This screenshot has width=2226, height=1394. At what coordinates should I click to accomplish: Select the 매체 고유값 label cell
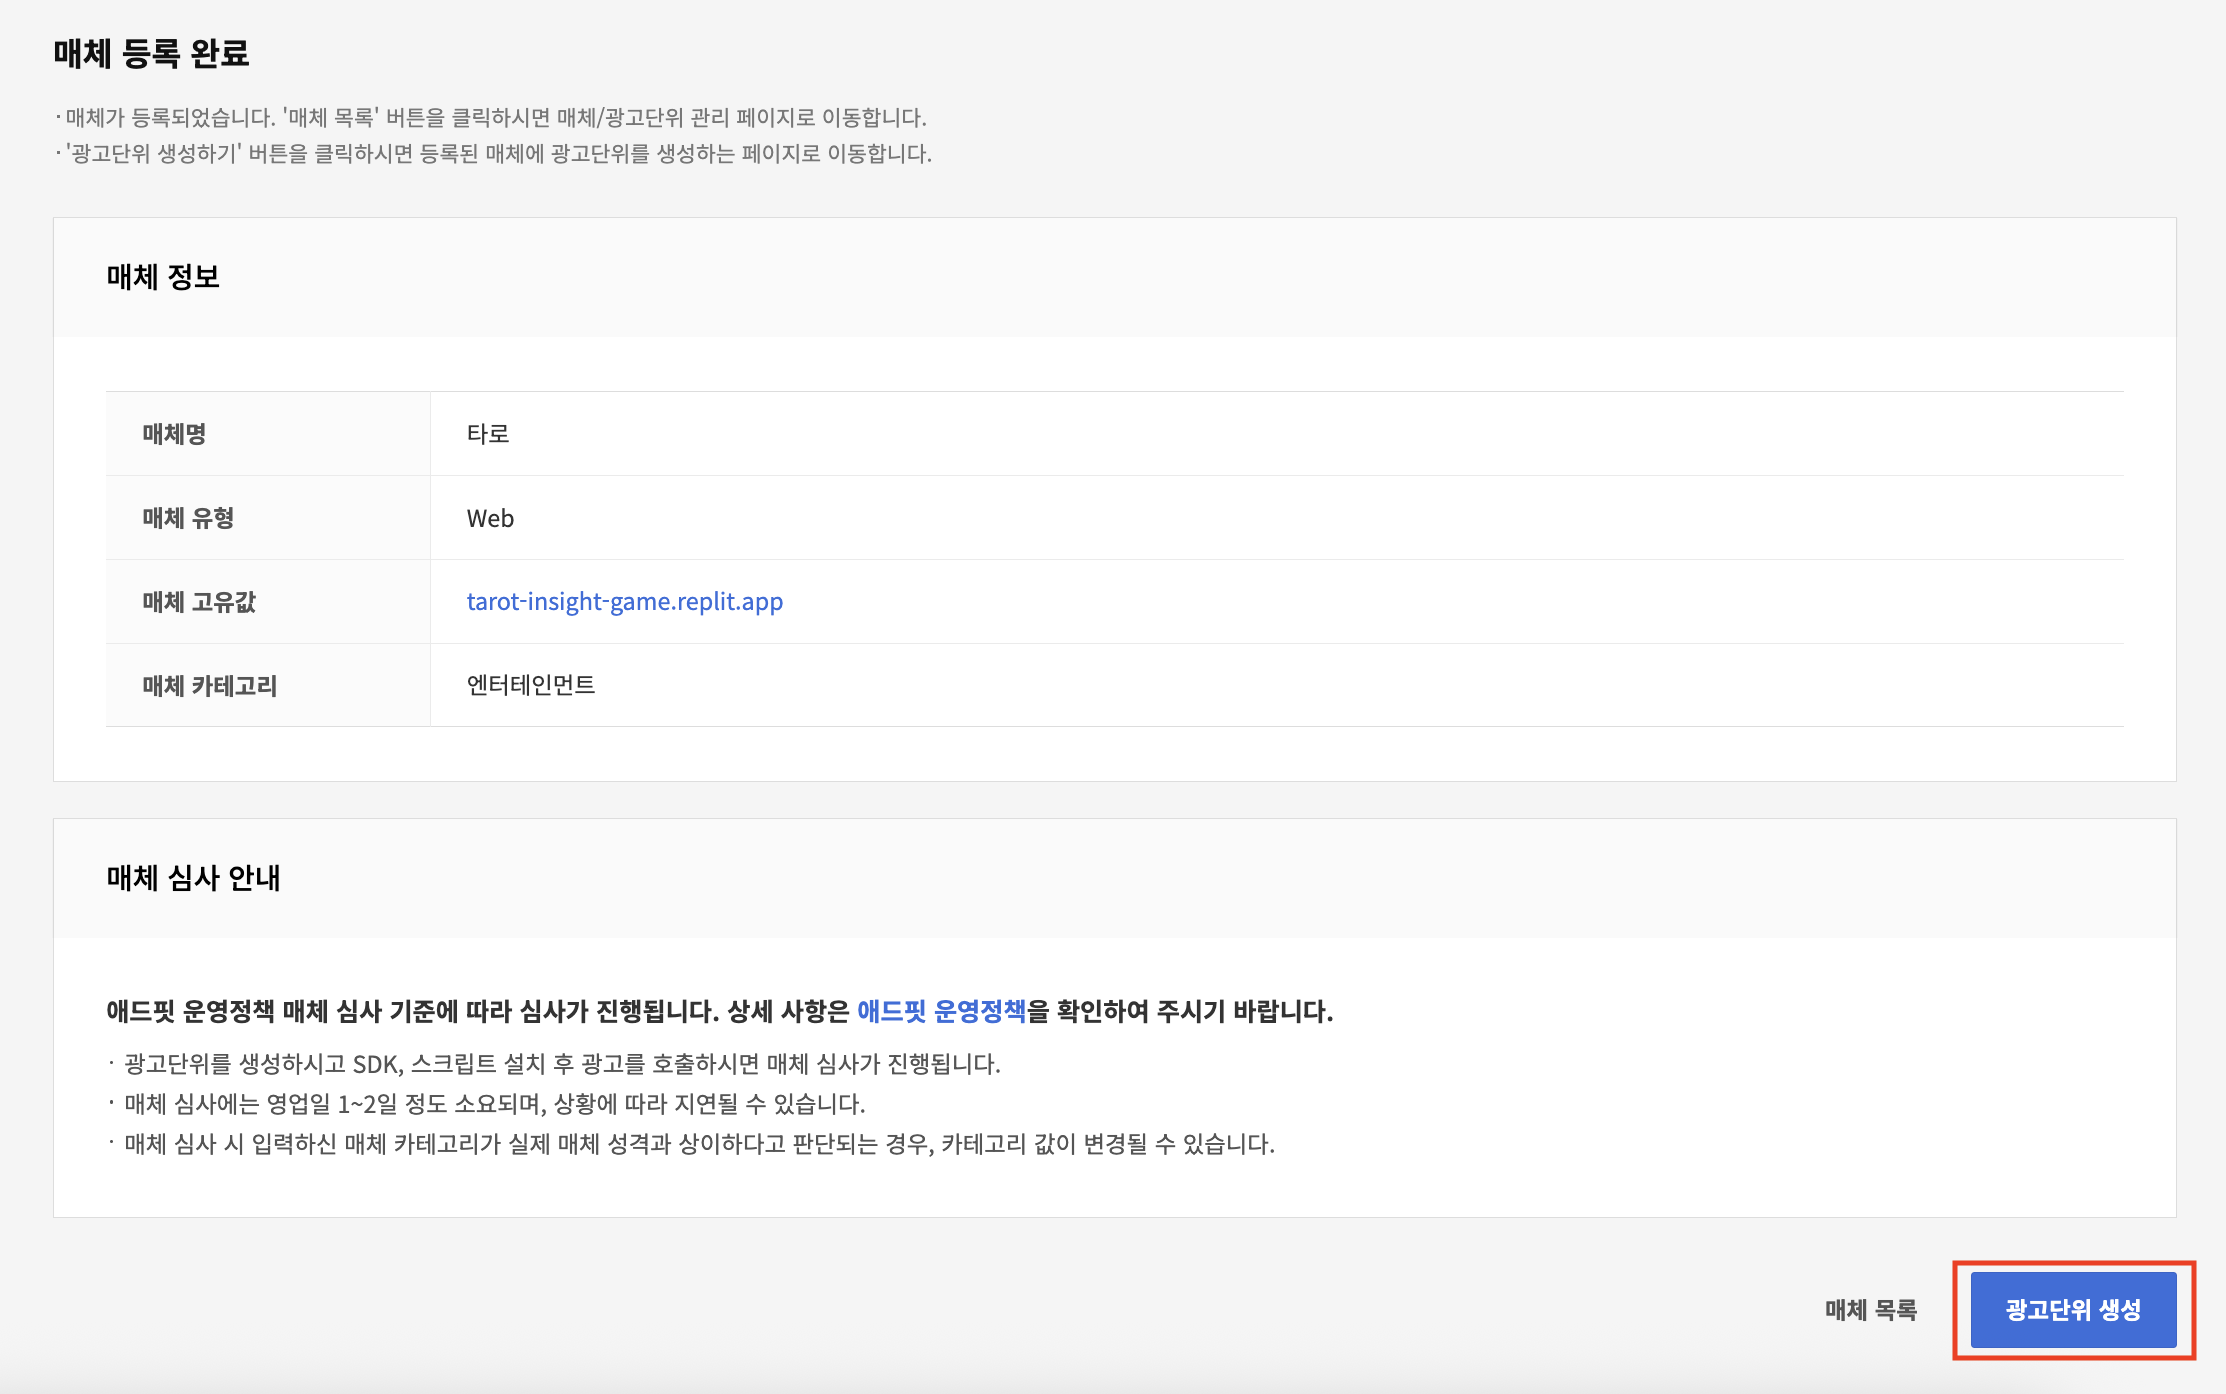(199, 602)
